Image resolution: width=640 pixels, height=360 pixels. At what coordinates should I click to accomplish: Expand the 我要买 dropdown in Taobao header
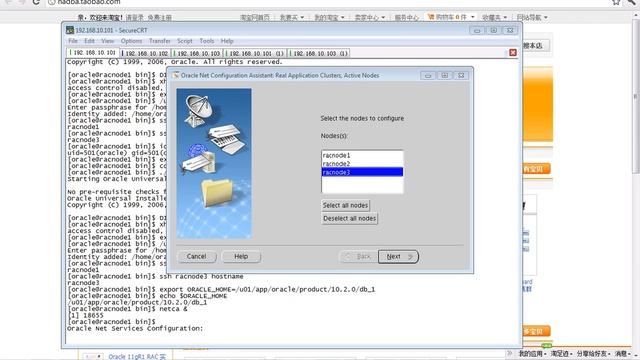coord(291,17)
